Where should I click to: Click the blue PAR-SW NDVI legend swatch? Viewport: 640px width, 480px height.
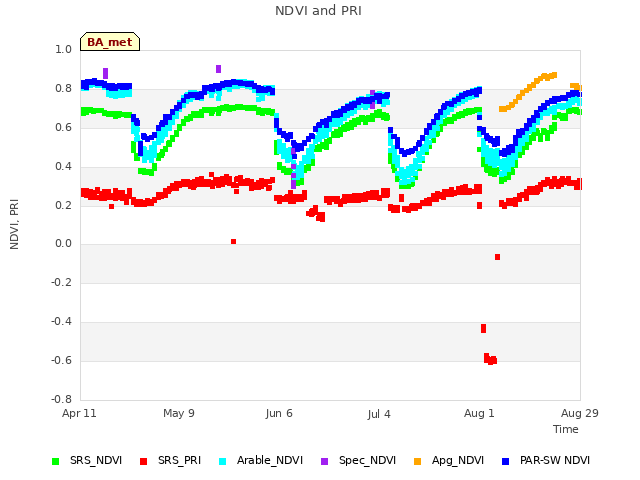tap(505, 462)
